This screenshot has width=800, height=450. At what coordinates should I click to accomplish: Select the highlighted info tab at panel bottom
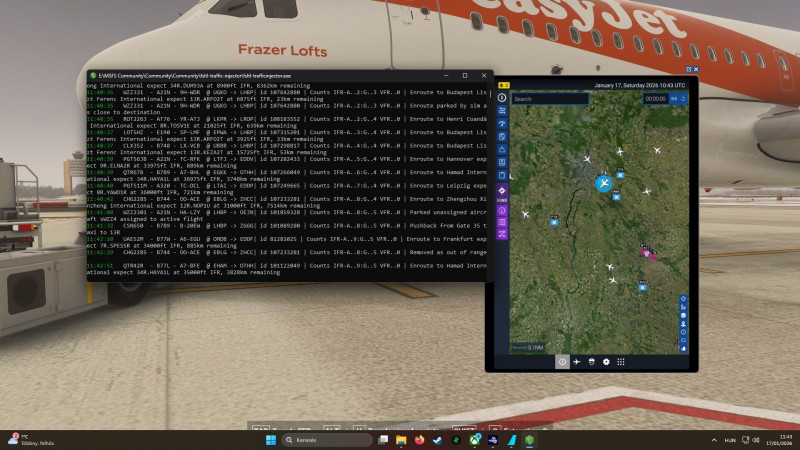(562, 362)
